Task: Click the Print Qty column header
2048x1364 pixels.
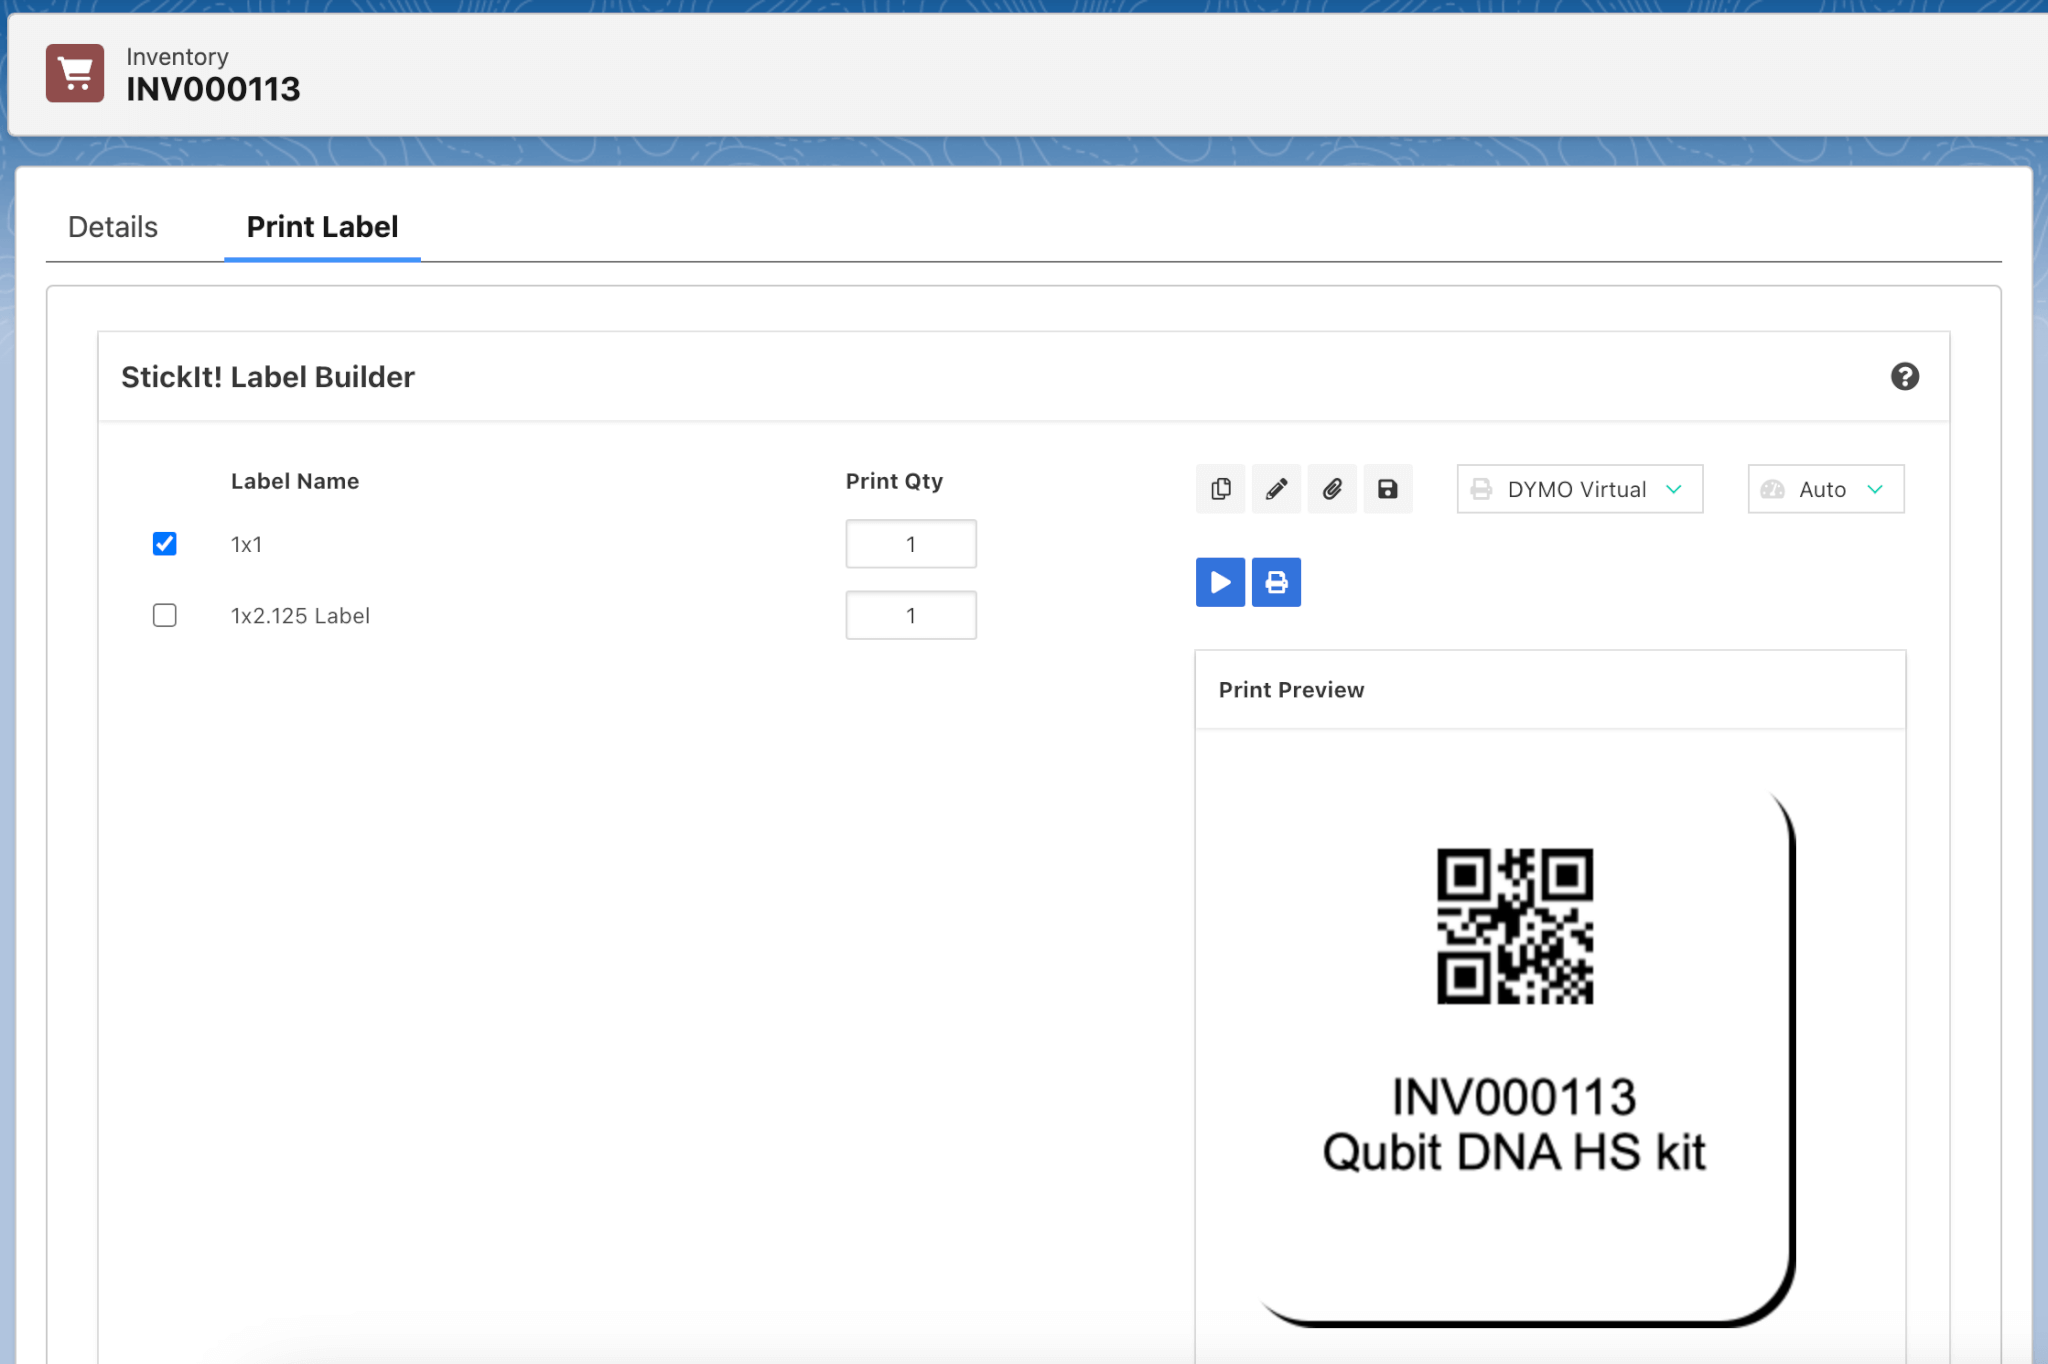Action: (894, 481)
